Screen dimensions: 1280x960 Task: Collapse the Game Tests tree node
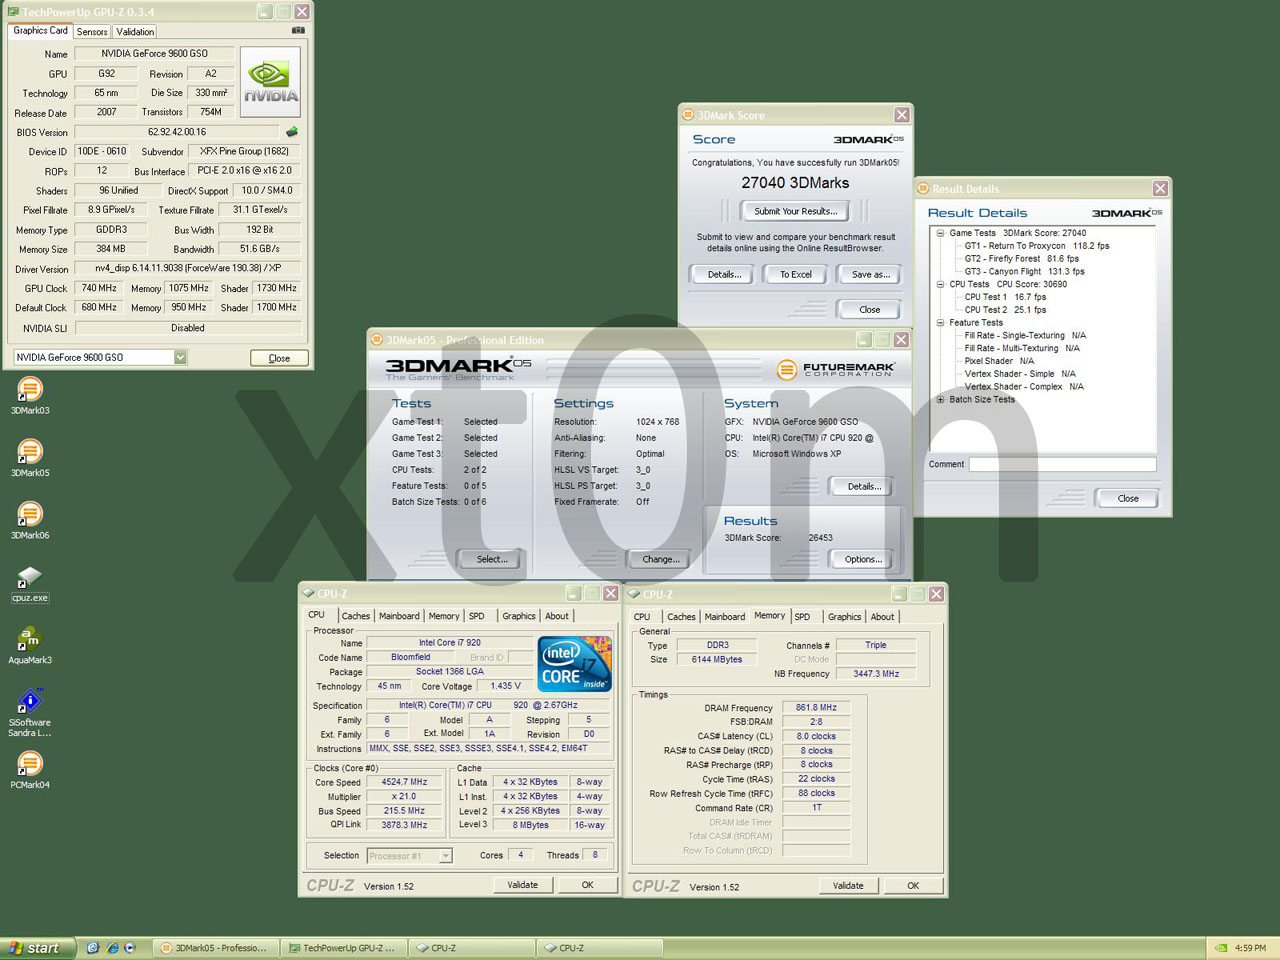pos(940,233)
